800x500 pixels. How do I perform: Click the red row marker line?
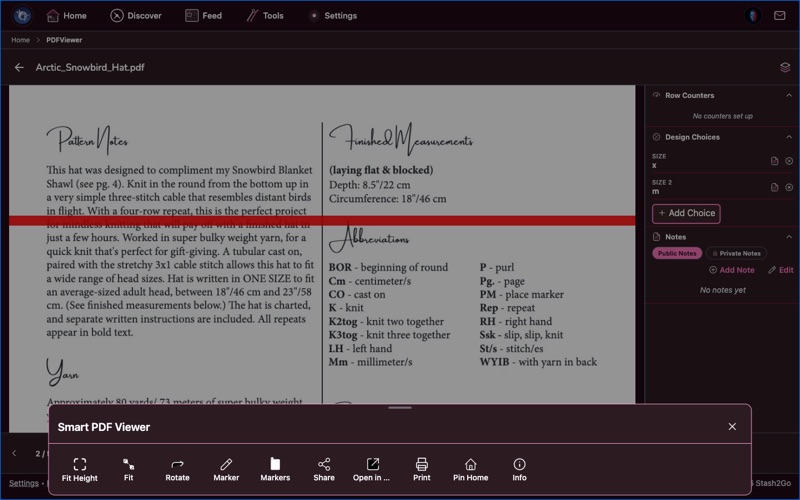click(322, 220)
